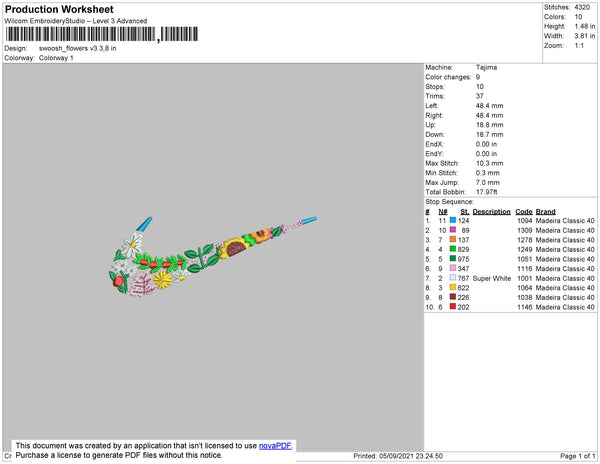Click the EndY value 0.00 in
The width and height of the screenshot is (600, 464).
[x=486, y=153]
